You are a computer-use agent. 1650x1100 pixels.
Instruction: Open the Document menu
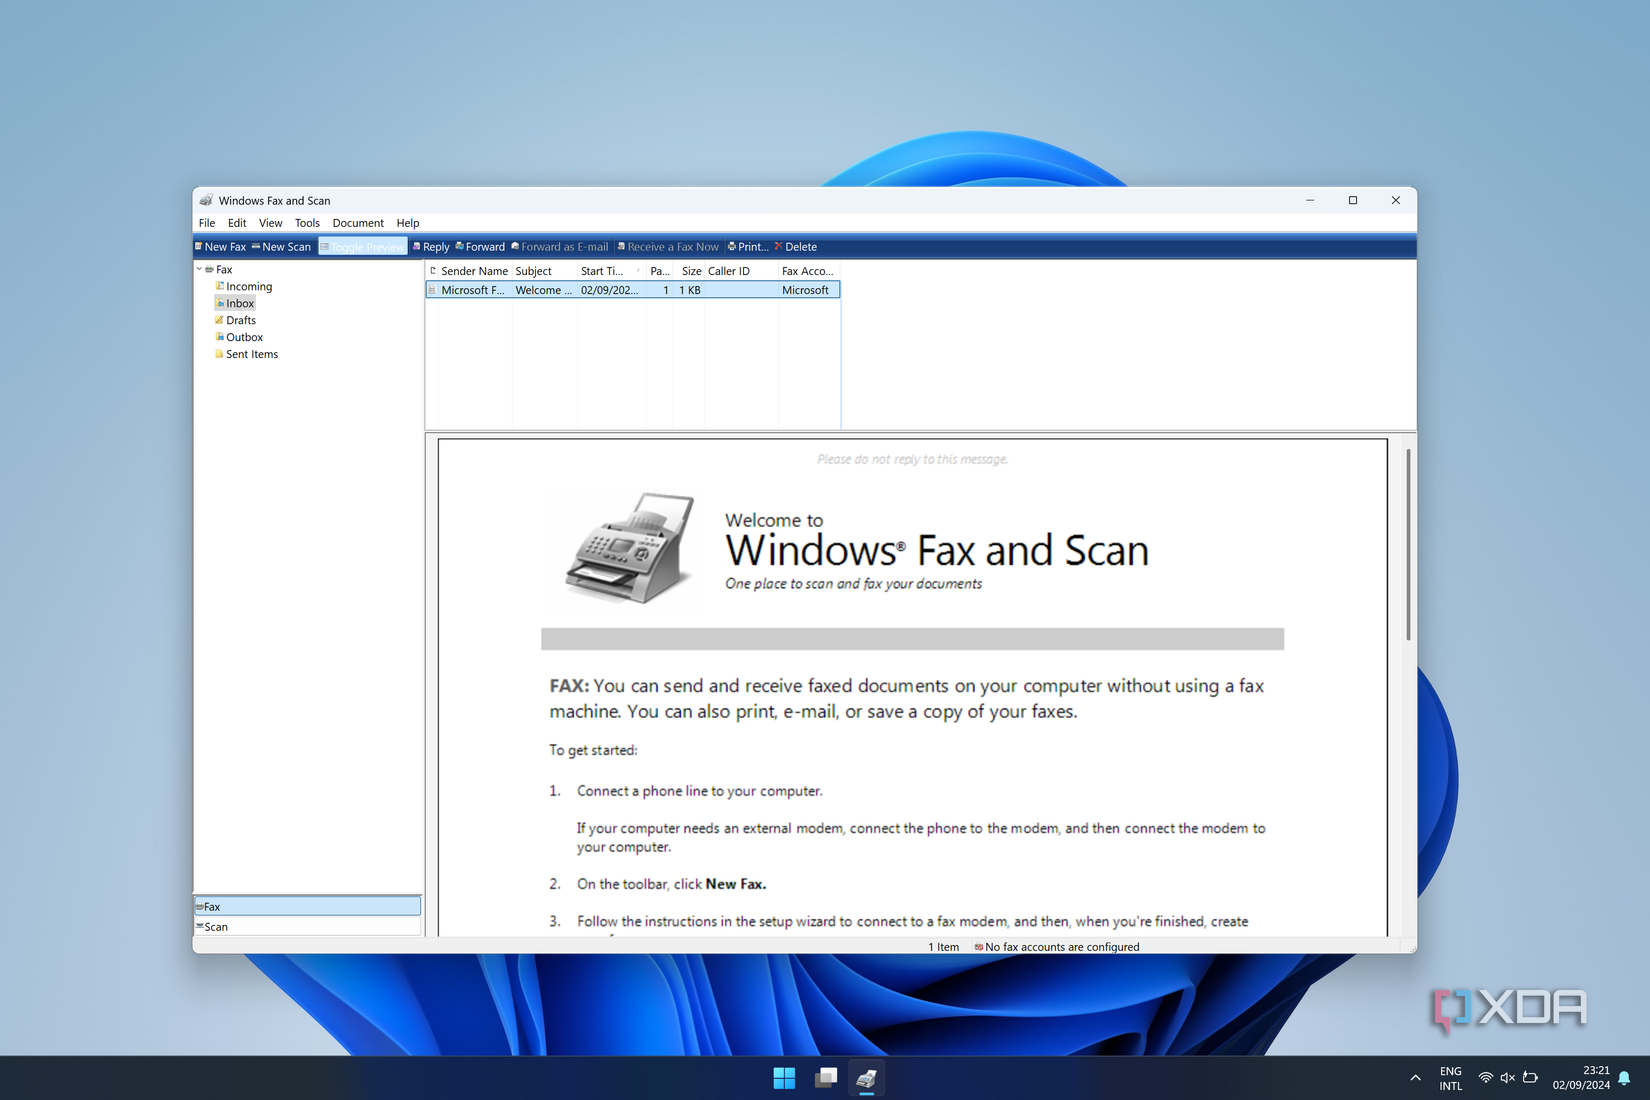pyautogui.click(x=358, y=223)
